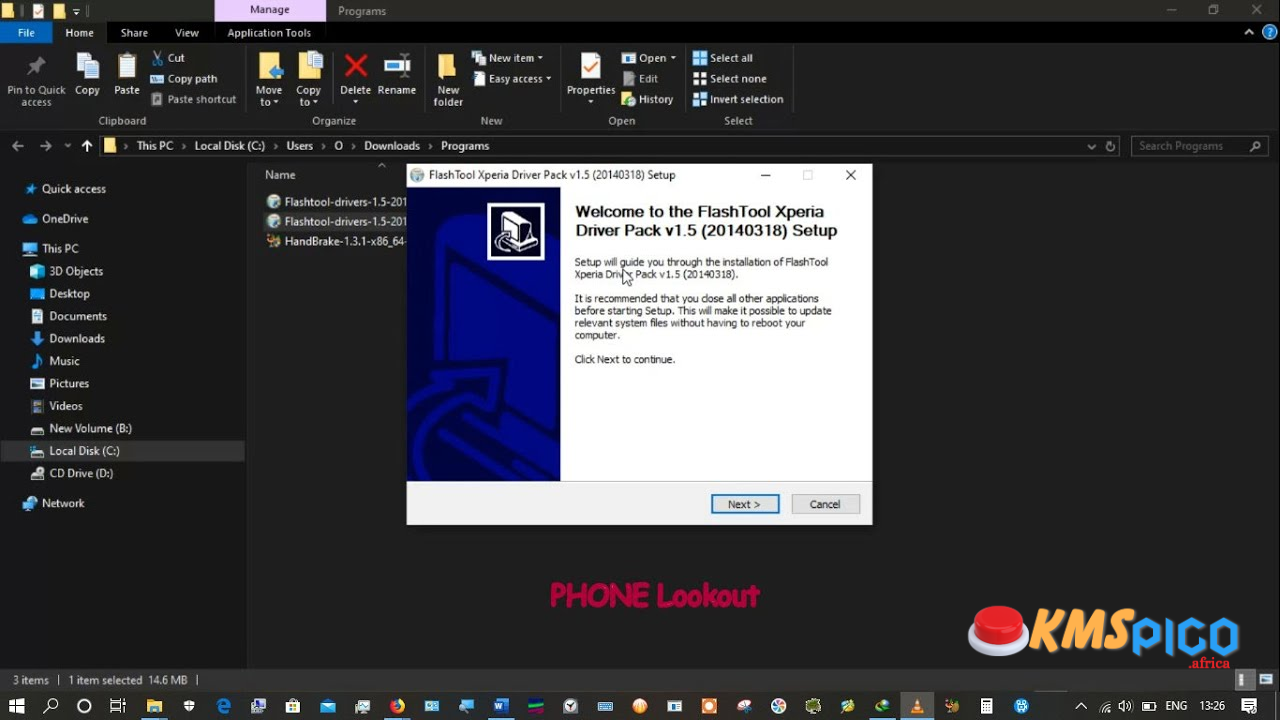The image size is (1280, 720).
Task: Click Next in the setup dialog
Action: click(745, 504)
